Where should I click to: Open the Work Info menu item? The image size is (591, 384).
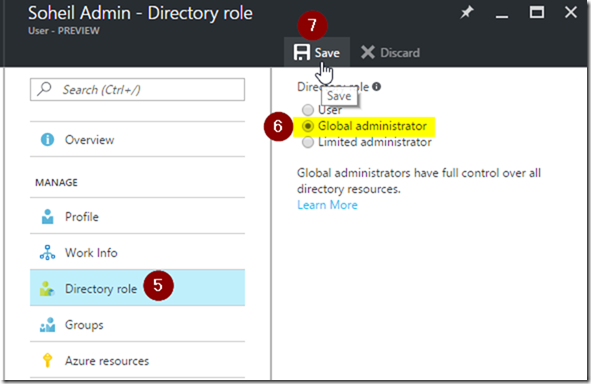pos(137,252)
